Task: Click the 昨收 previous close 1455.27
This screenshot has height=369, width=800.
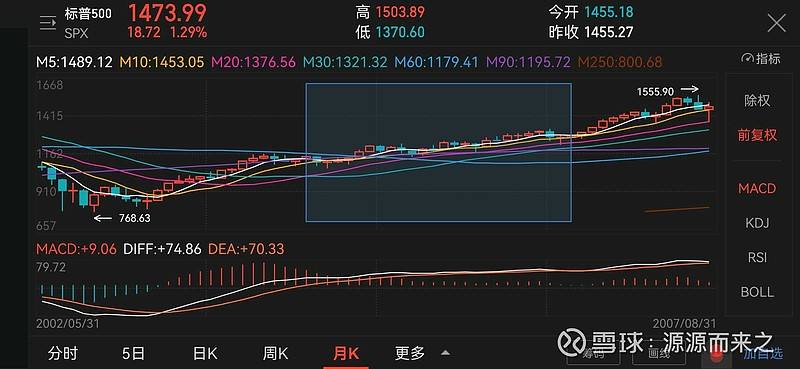Action: (x=609, y=32)
